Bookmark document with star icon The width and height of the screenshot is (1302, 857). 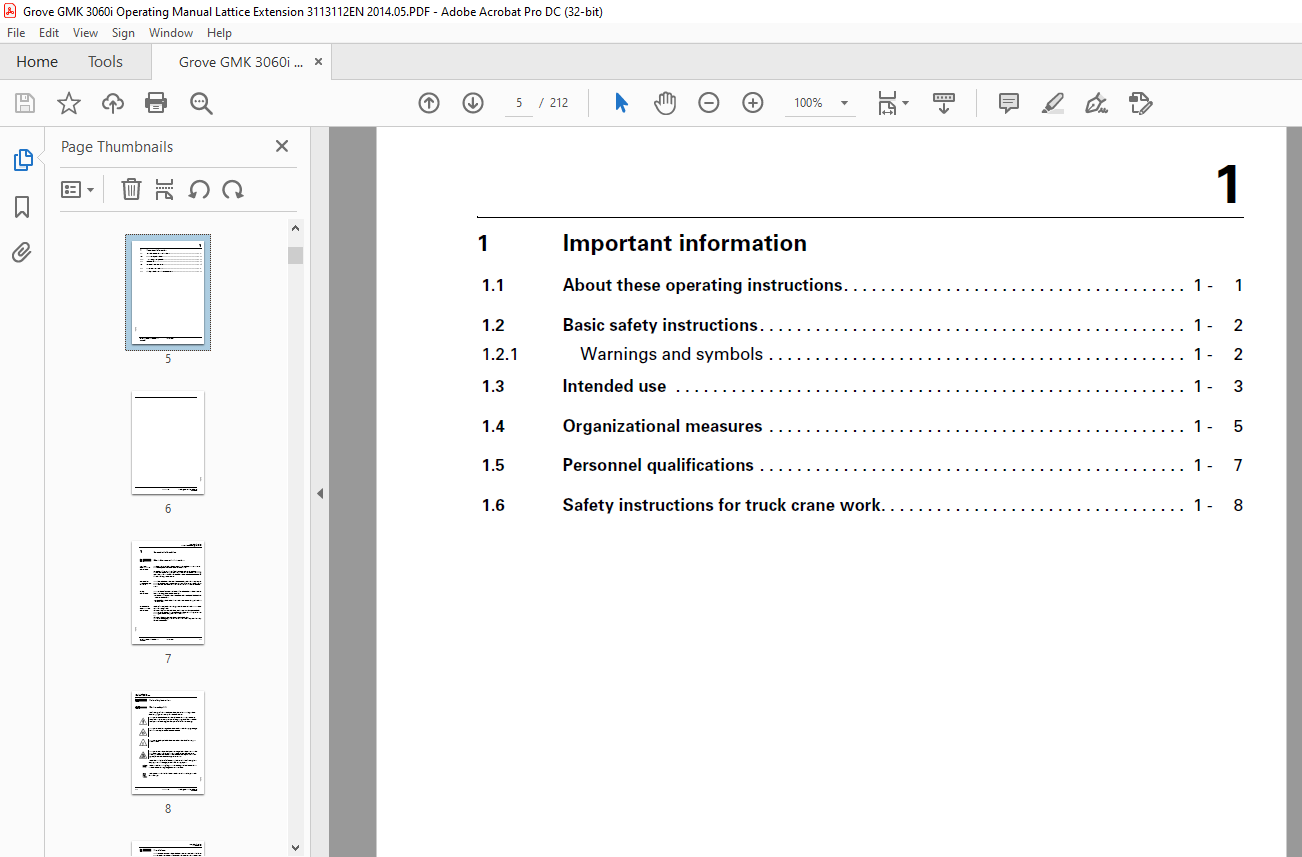68,103
